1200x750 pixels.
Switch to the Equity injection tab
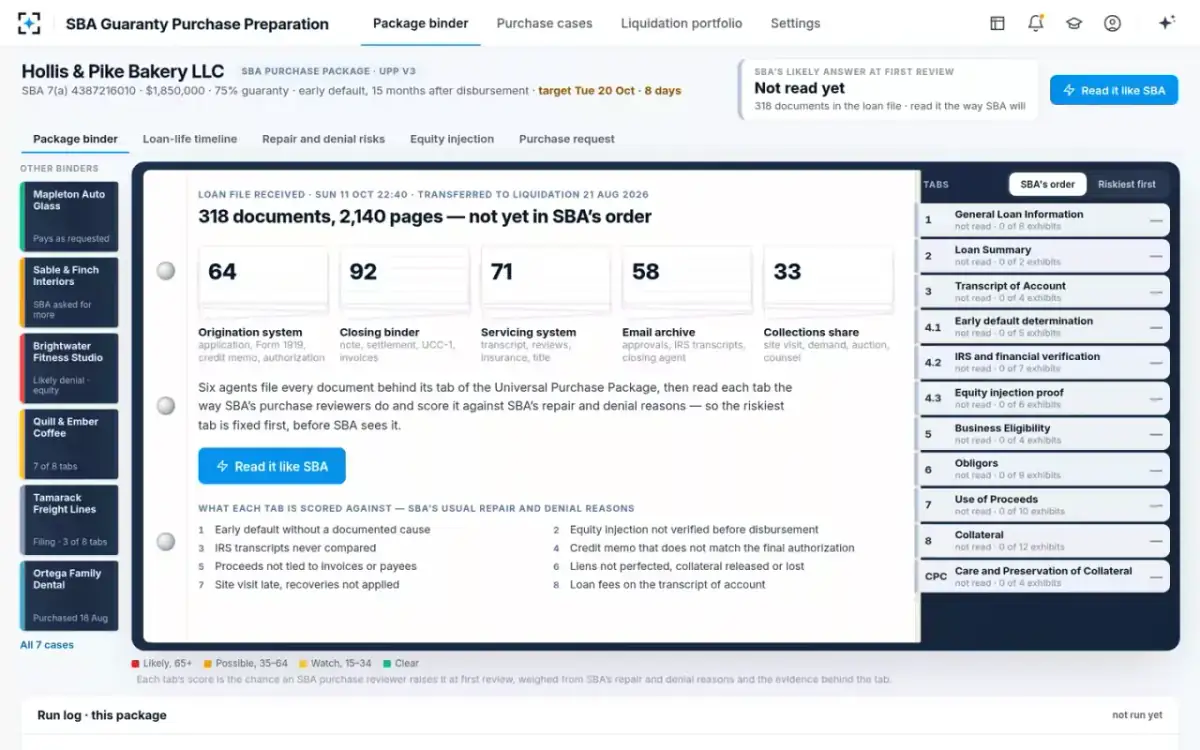[452, 139]
